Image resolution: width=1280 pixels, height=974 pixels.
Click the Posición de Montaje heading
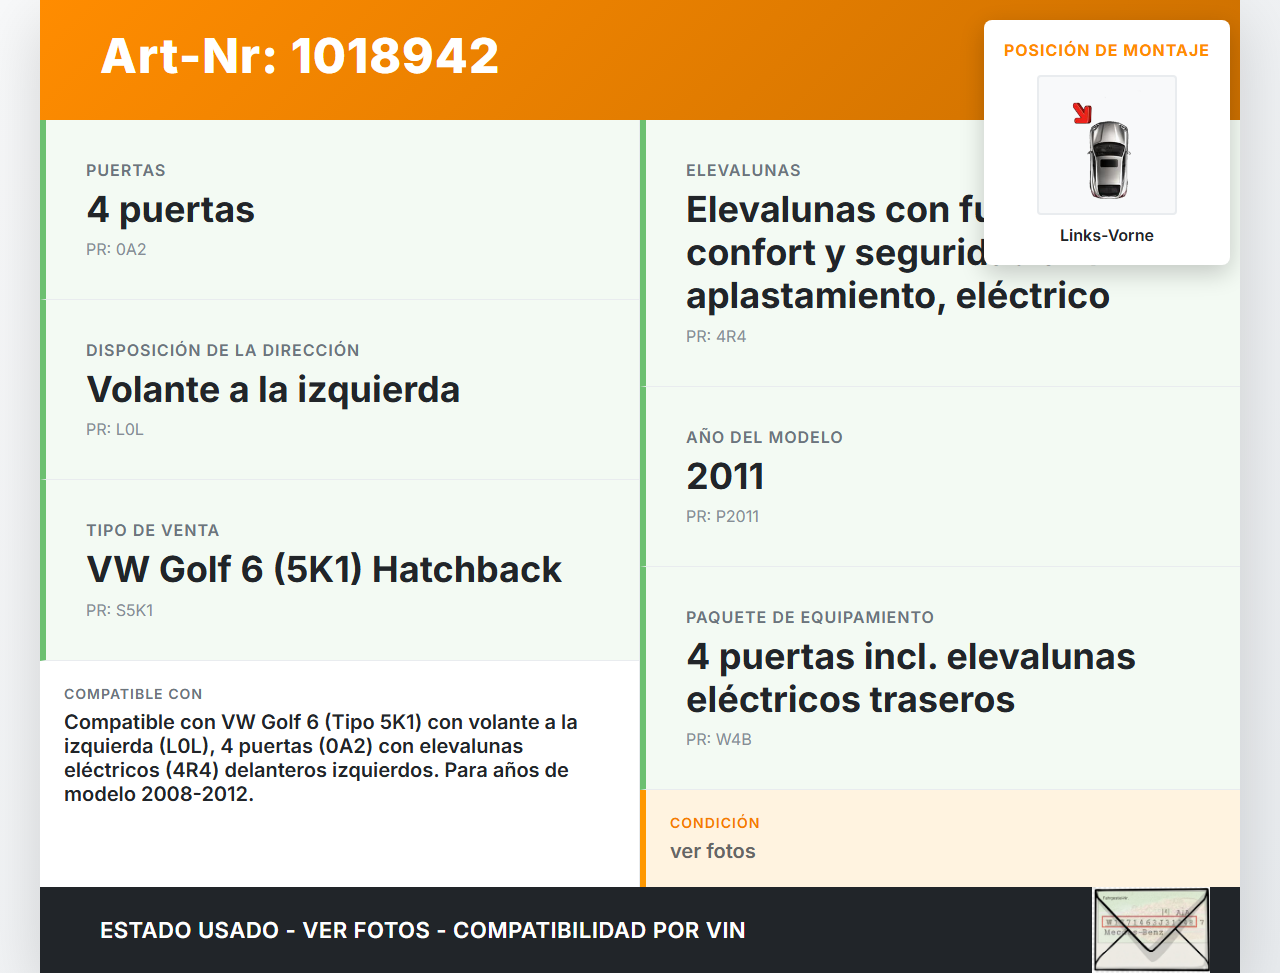click(x=1106, y=50)
